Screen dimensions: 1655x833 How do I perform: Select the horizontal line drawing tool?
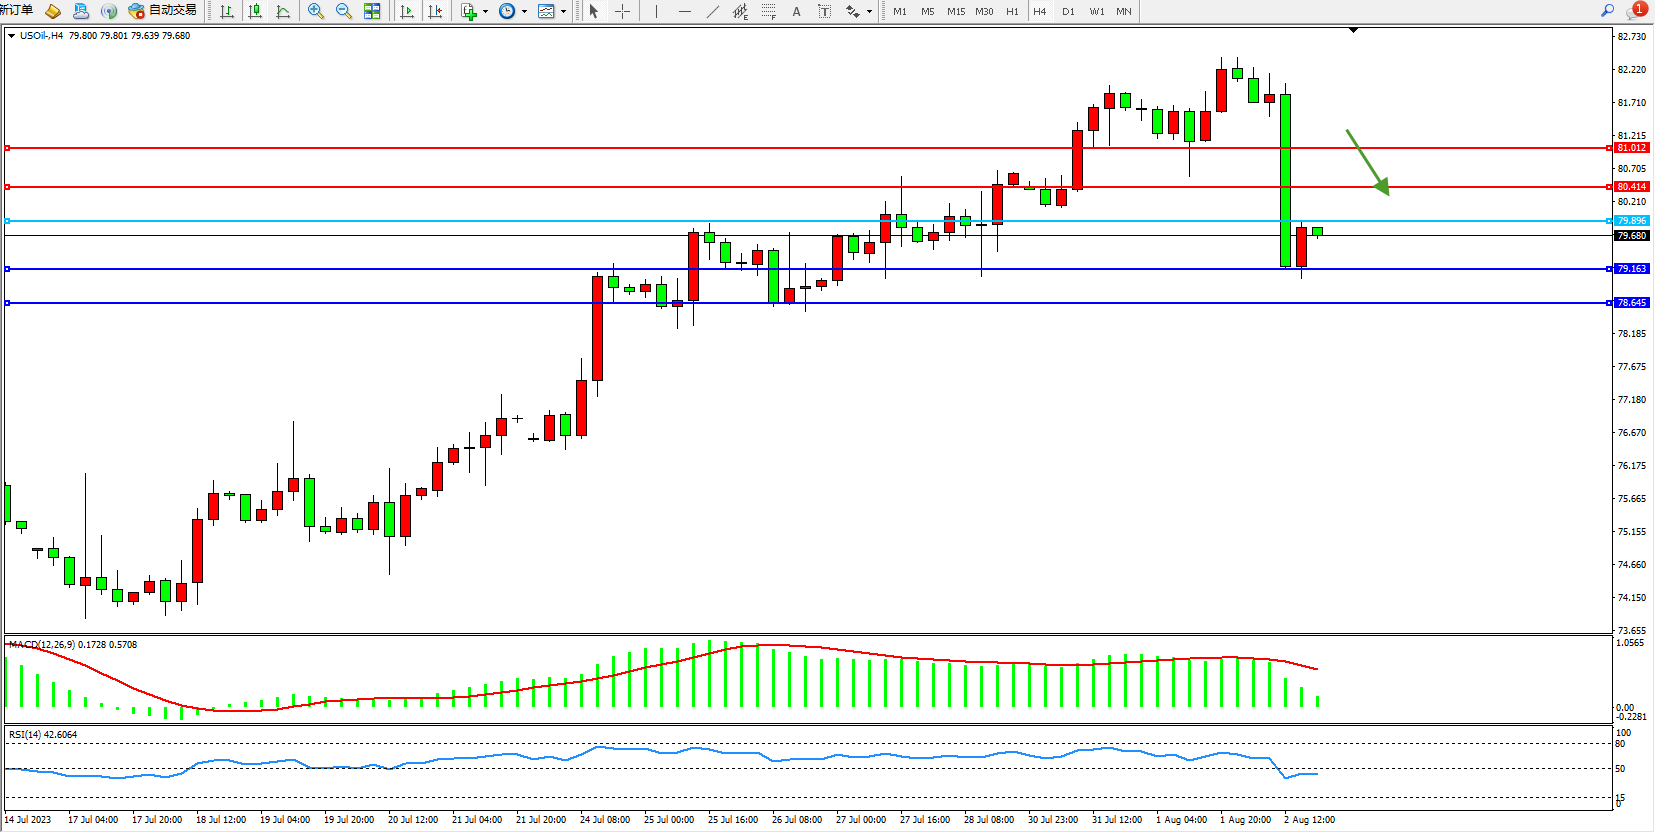click(684, 11)
